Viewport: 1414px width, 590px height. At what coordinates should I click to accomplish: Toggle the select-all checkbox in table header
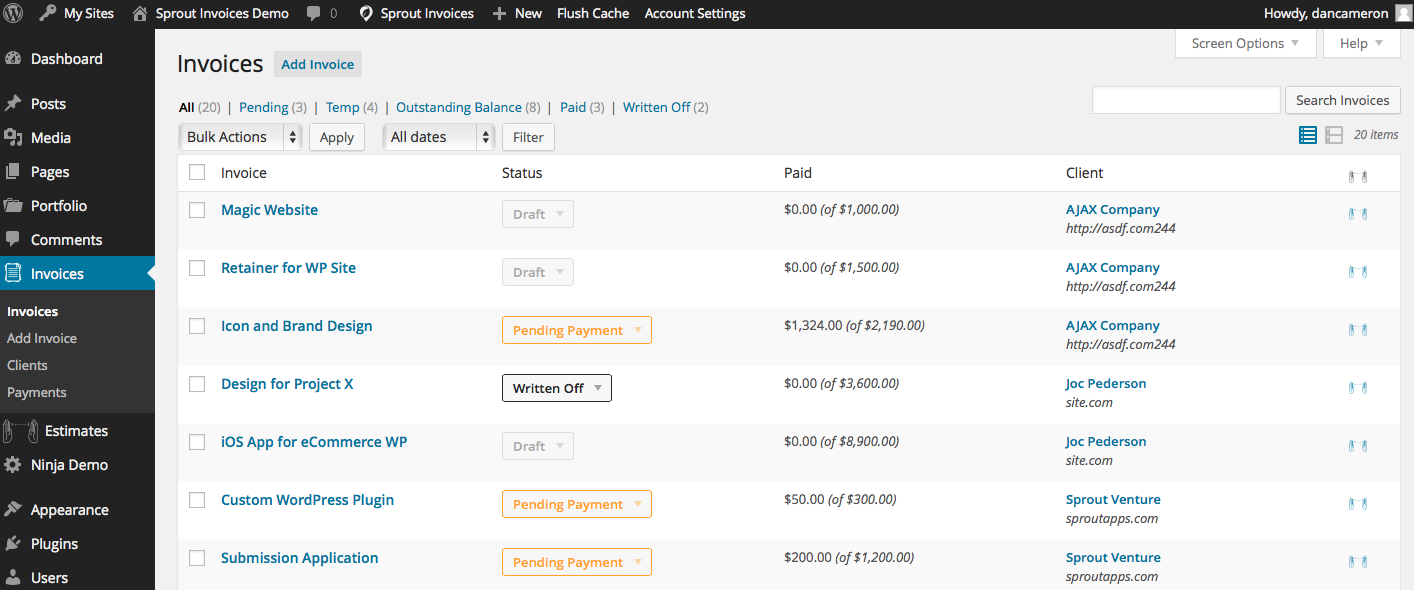[197, 173]
